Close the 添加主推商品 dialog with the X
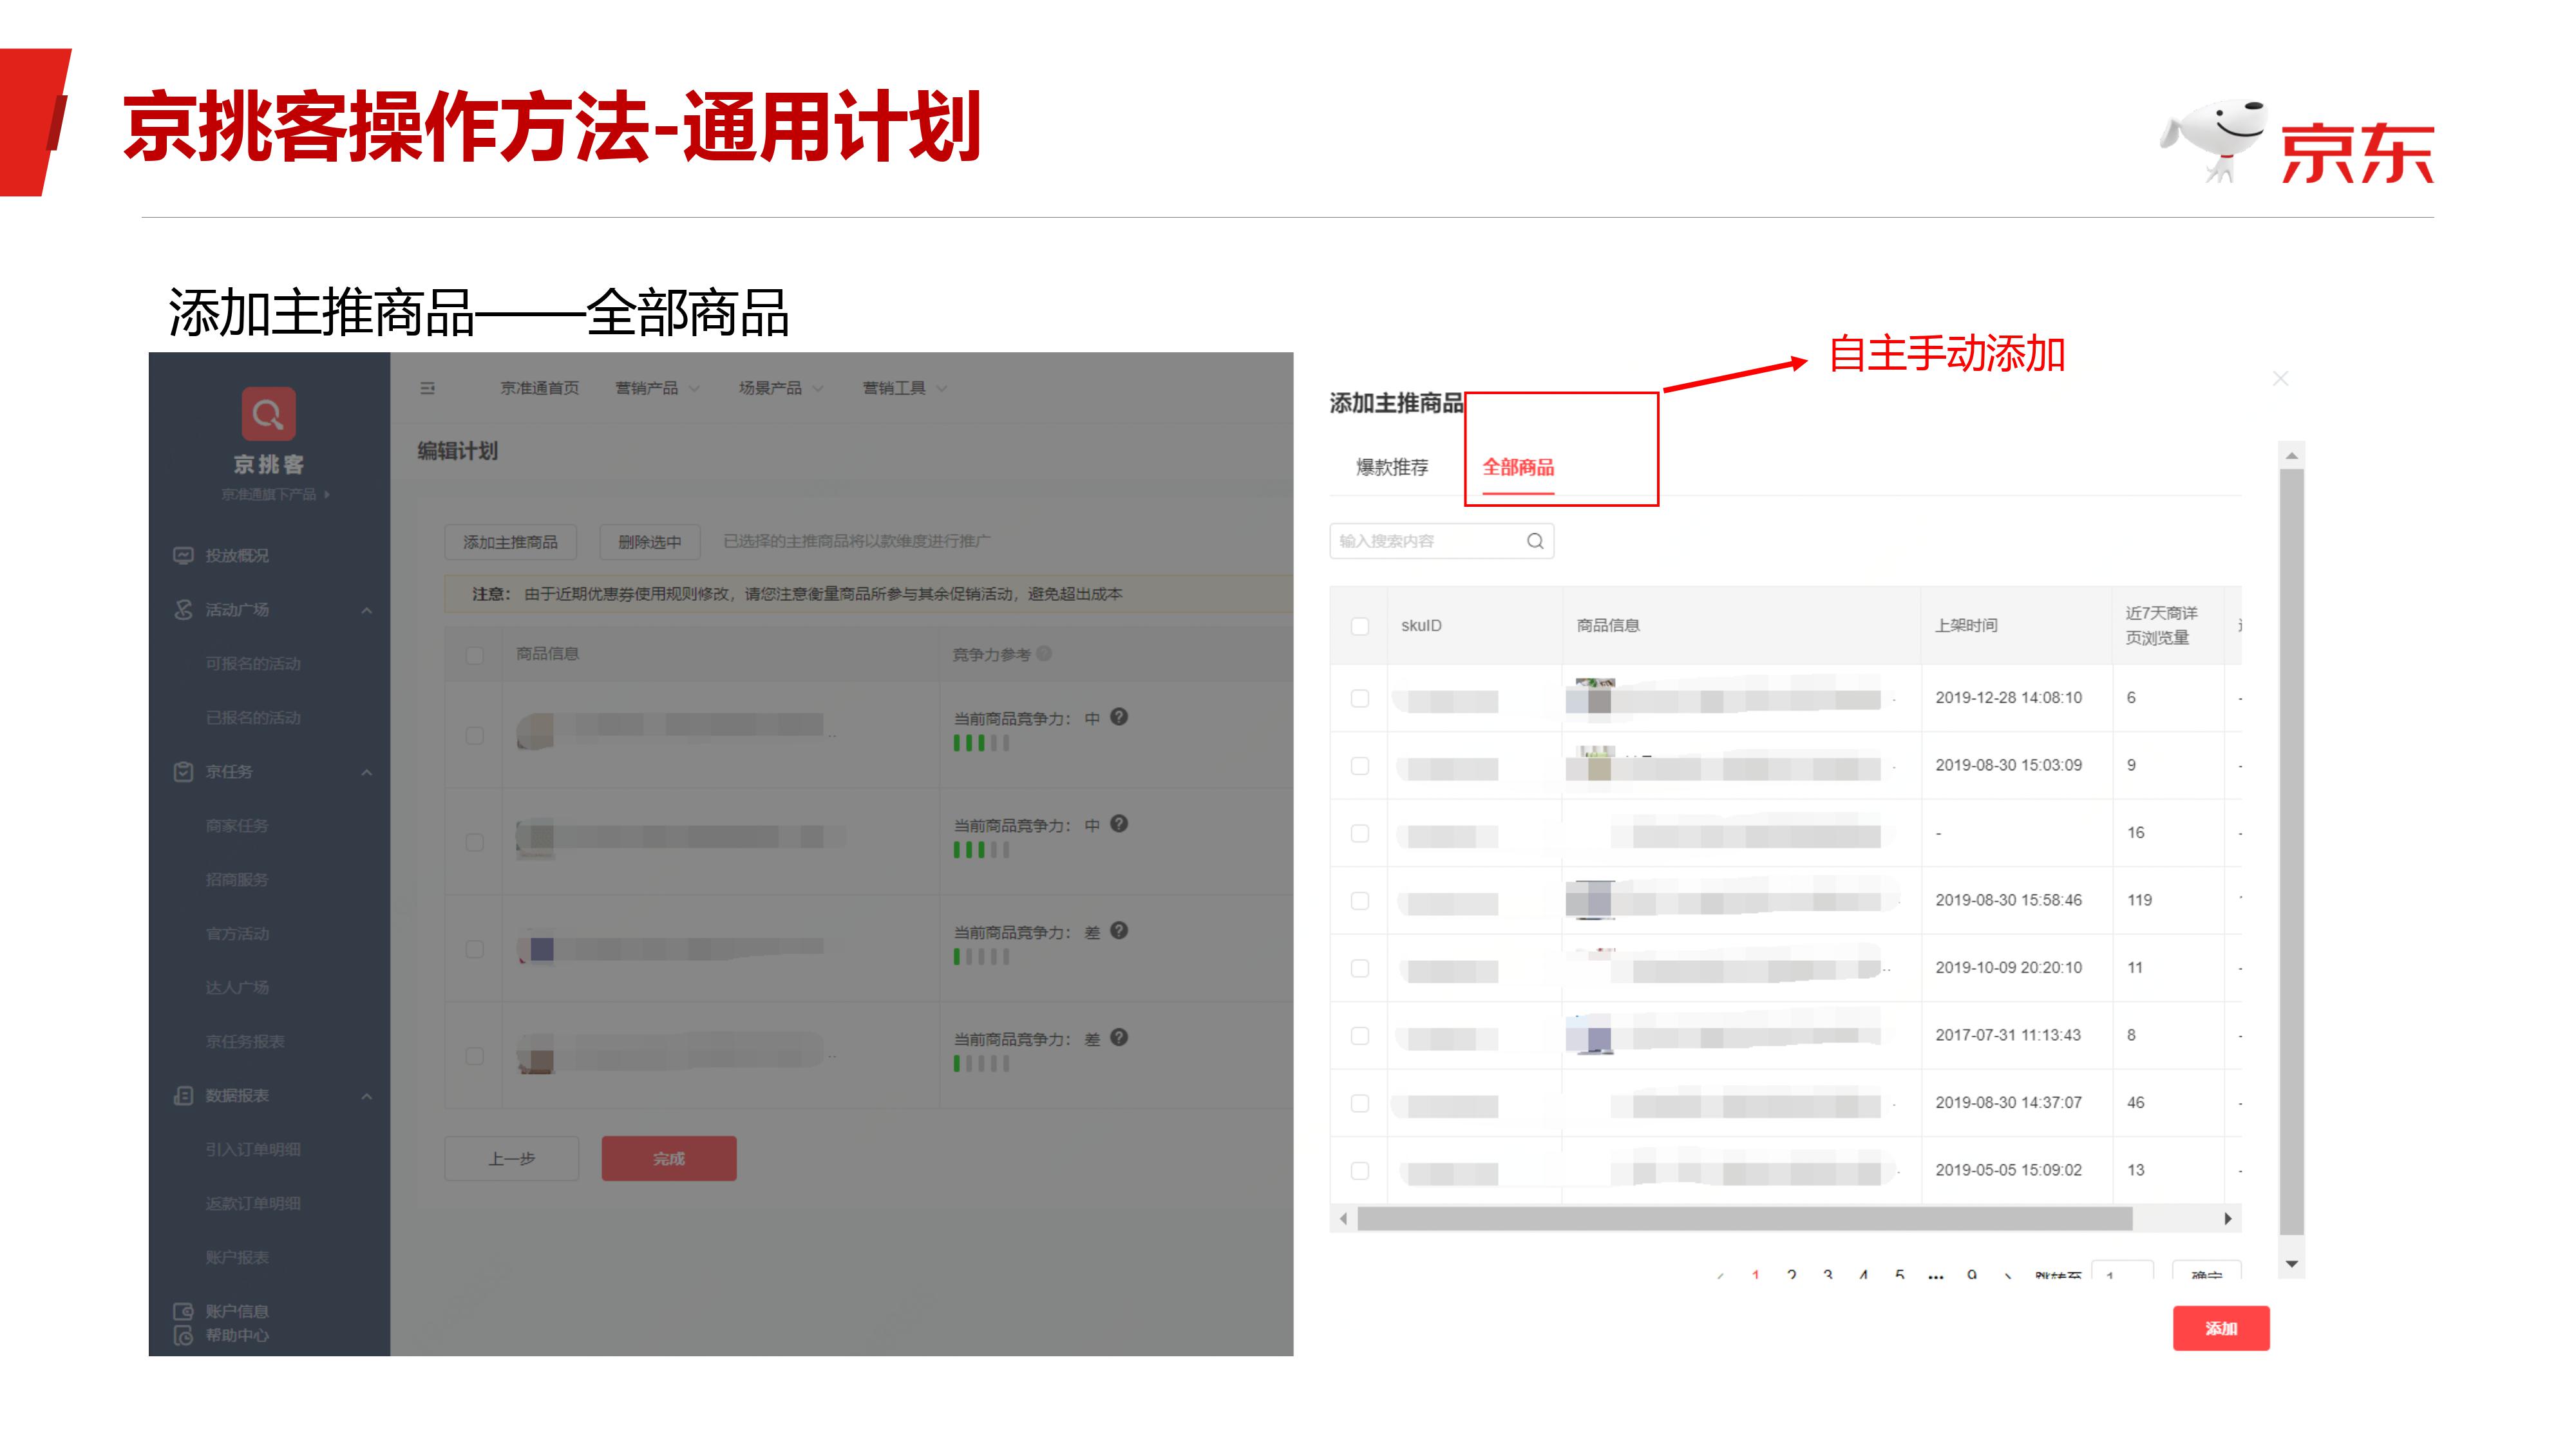Screen dimensions: 2576x1449 click(2280, 378)
